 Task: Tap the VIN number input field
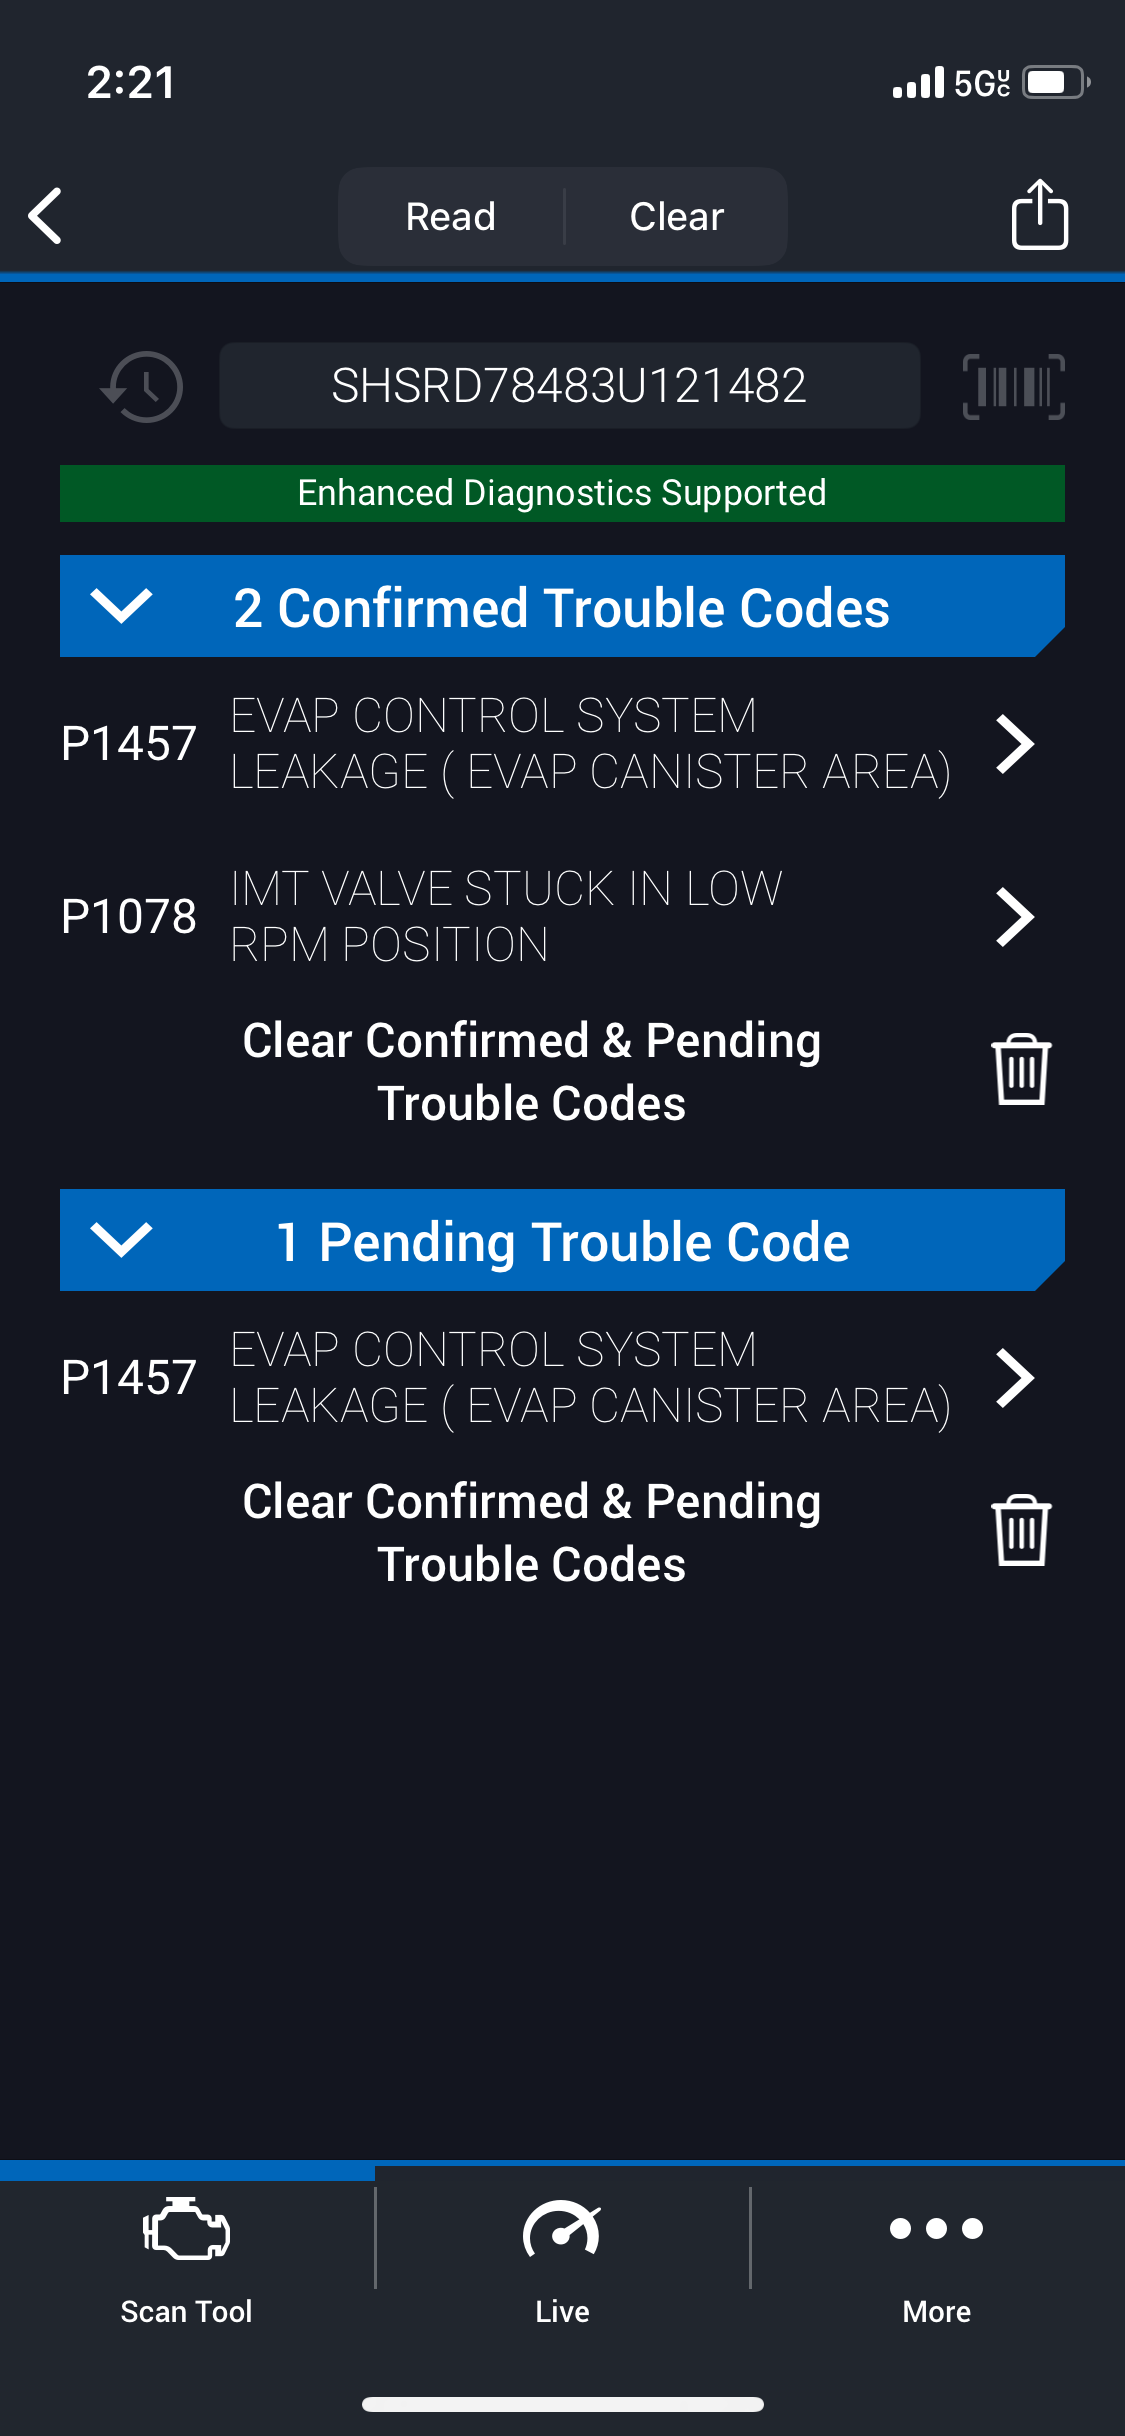[569, 386]
